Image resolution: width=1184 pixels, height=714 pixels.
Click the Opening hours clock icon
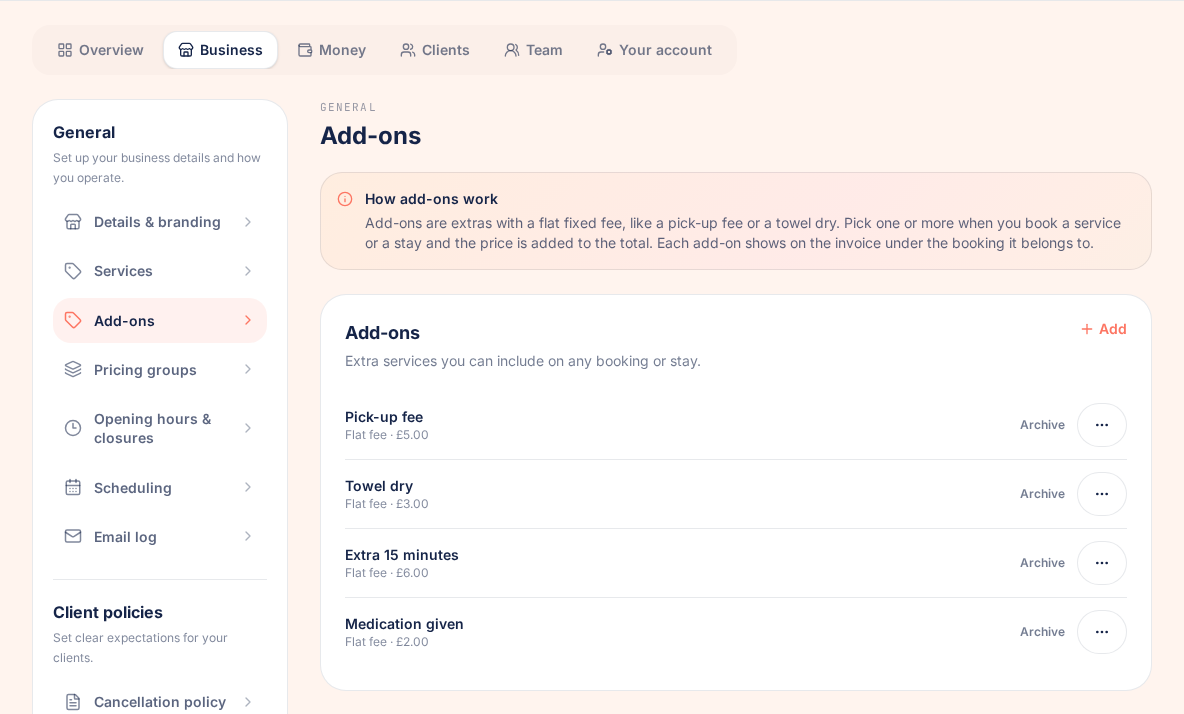[x=72, y=428]
